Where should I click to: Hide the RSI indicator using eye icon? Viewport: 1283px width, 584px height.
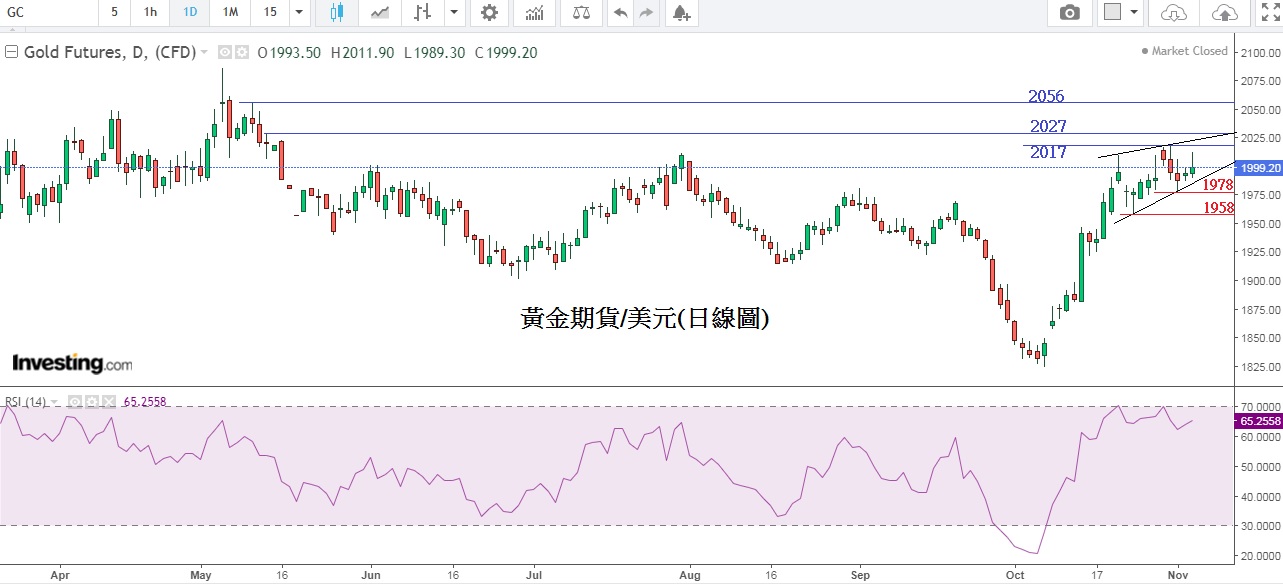76,402
